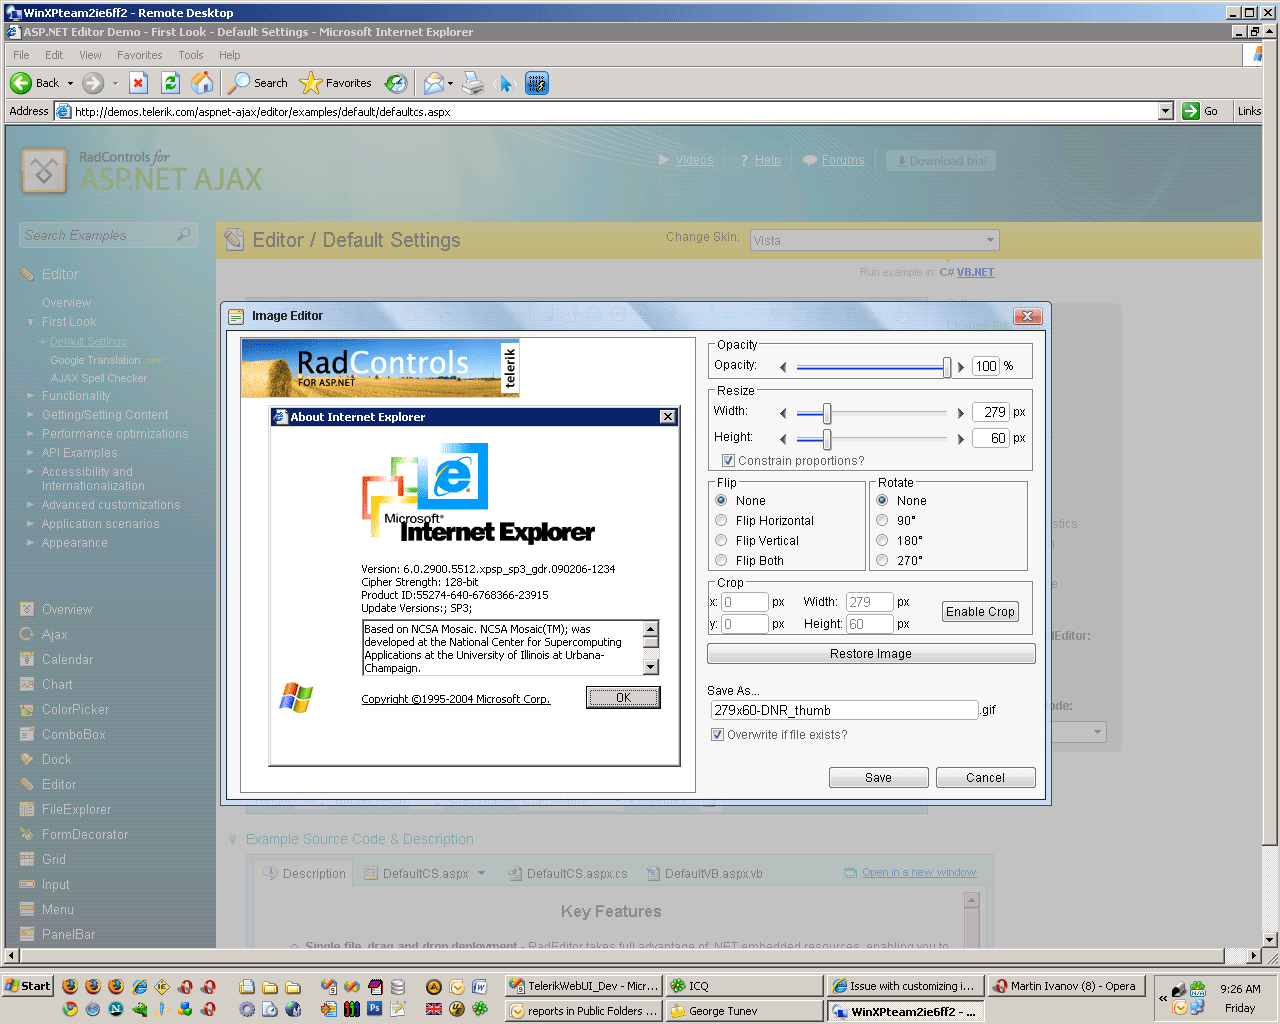Screen dimensions: 1280x1024
Task: Open the Edit menu
Action: 54,55
